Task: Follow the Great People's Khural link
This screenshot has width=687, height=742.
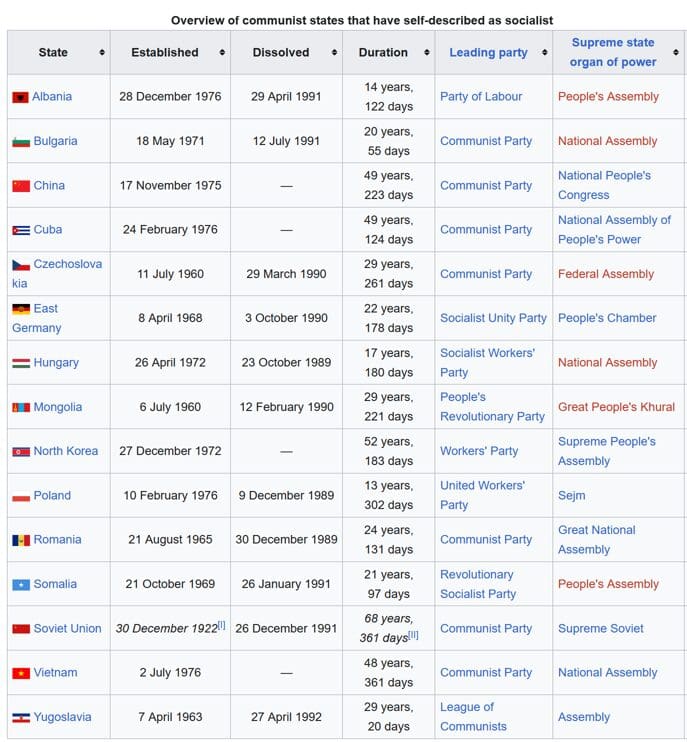Action: (x=616, y=408)
